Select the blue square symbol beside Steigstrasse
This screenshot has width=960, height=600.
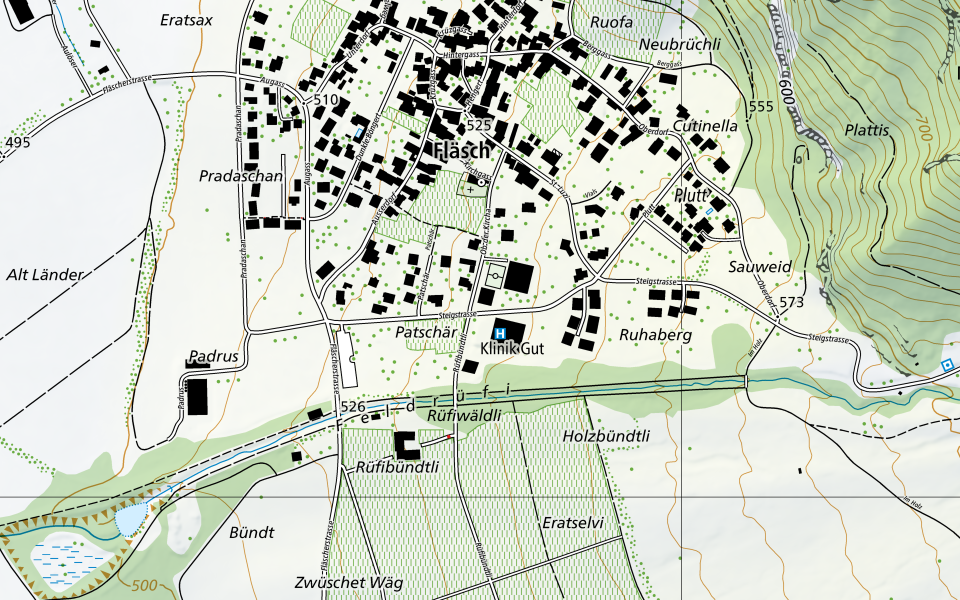[x=948, y=366]
